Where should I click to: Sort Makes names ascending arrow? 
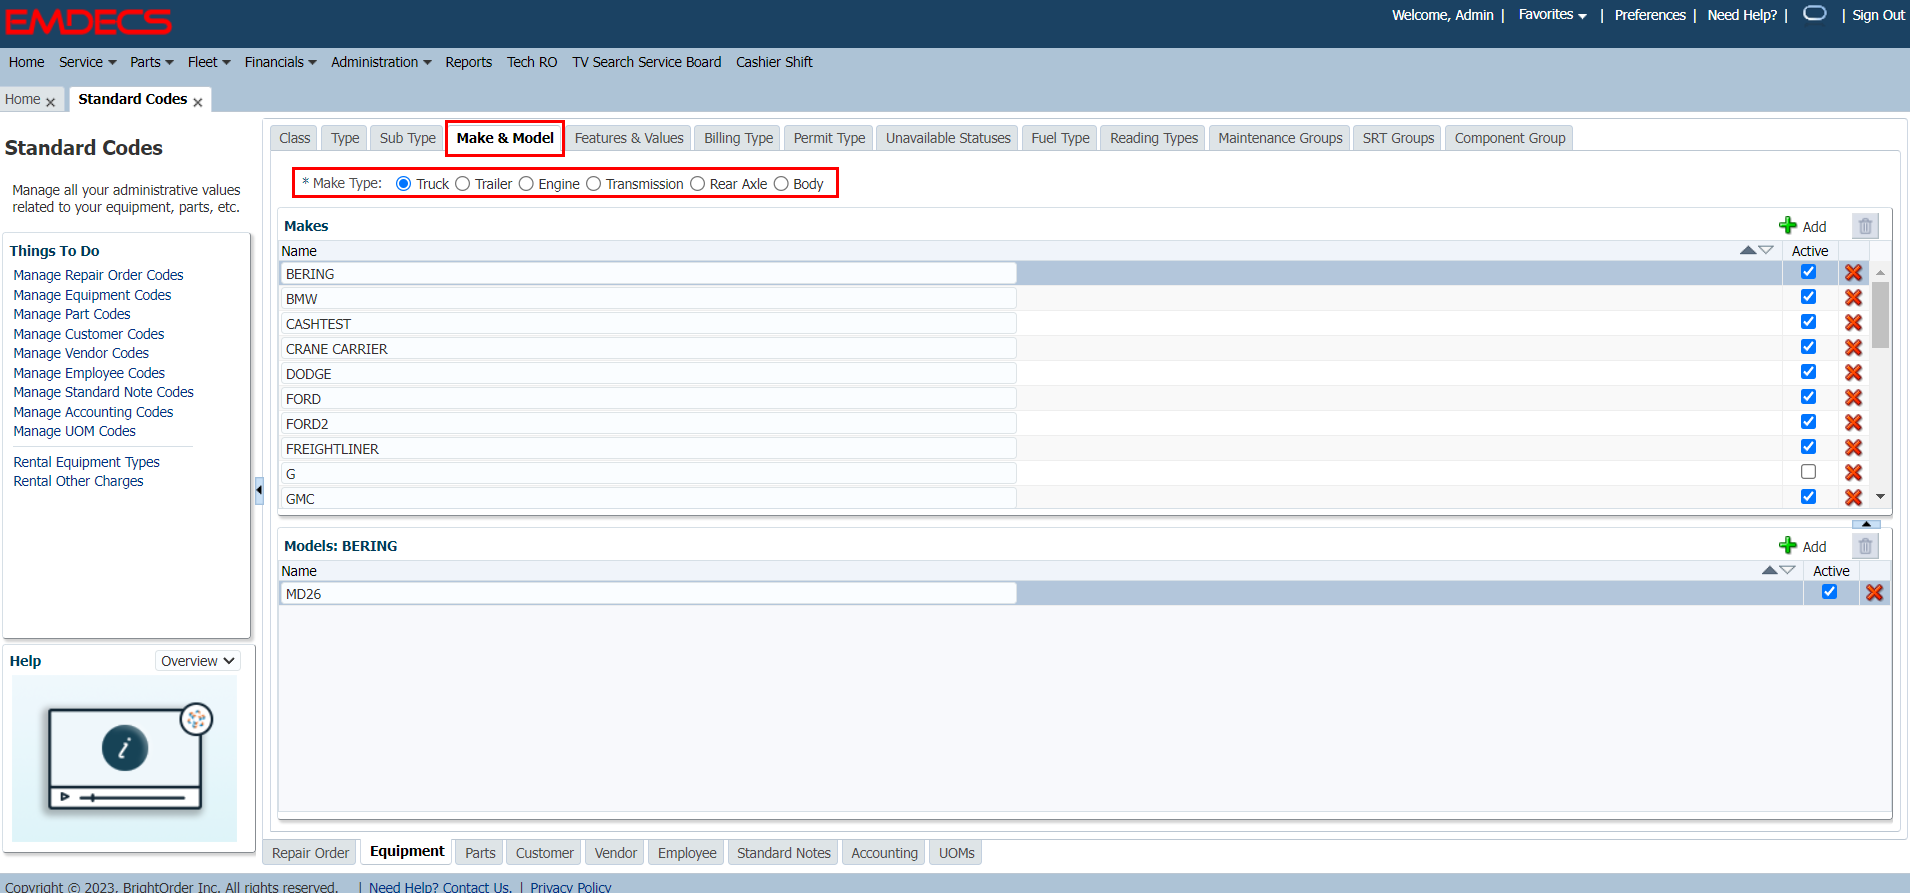coord(1747,250)
